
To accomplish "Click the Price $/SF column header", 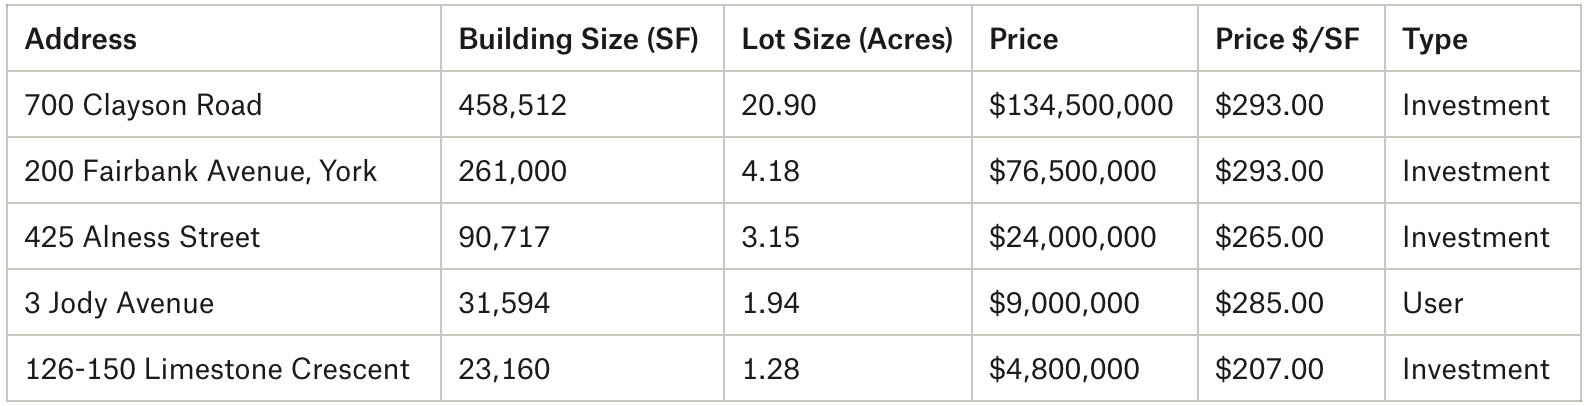I will pyautogui.click(x=1287, y=40).
